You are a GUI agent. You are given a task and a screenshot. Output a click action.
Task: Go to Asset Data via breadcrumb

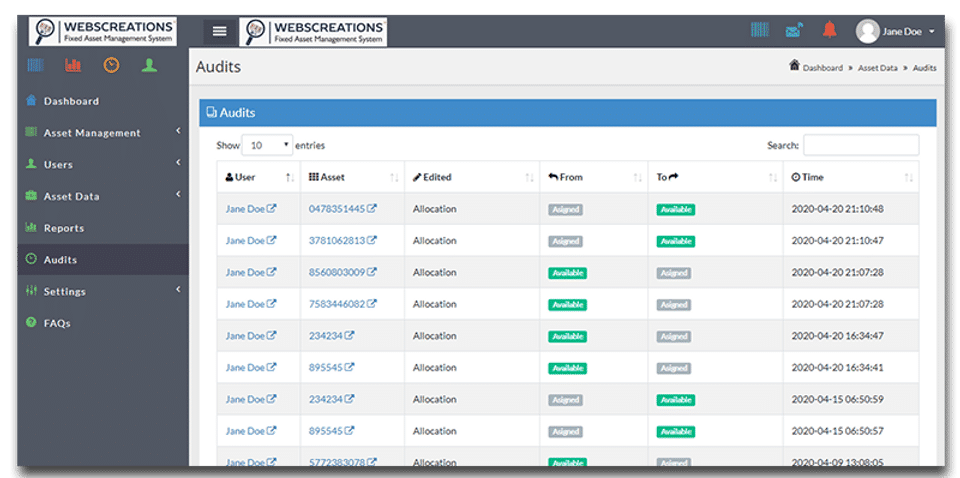point(877,68)
